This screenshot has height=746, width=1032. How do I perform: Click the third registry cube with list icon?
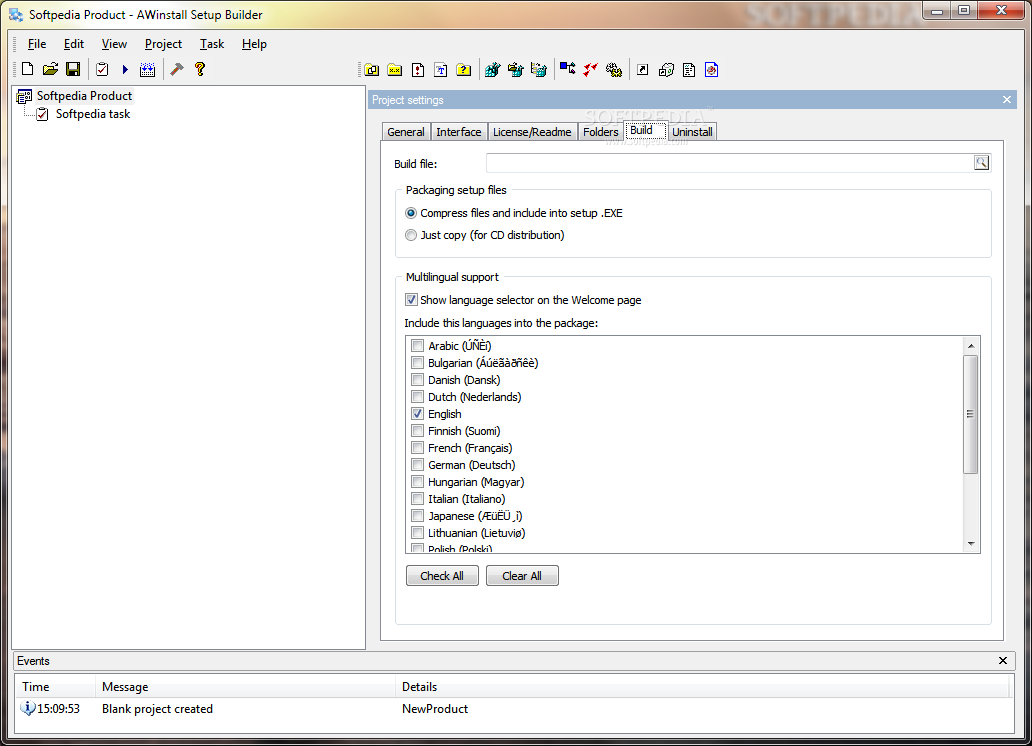click(538, 70)
